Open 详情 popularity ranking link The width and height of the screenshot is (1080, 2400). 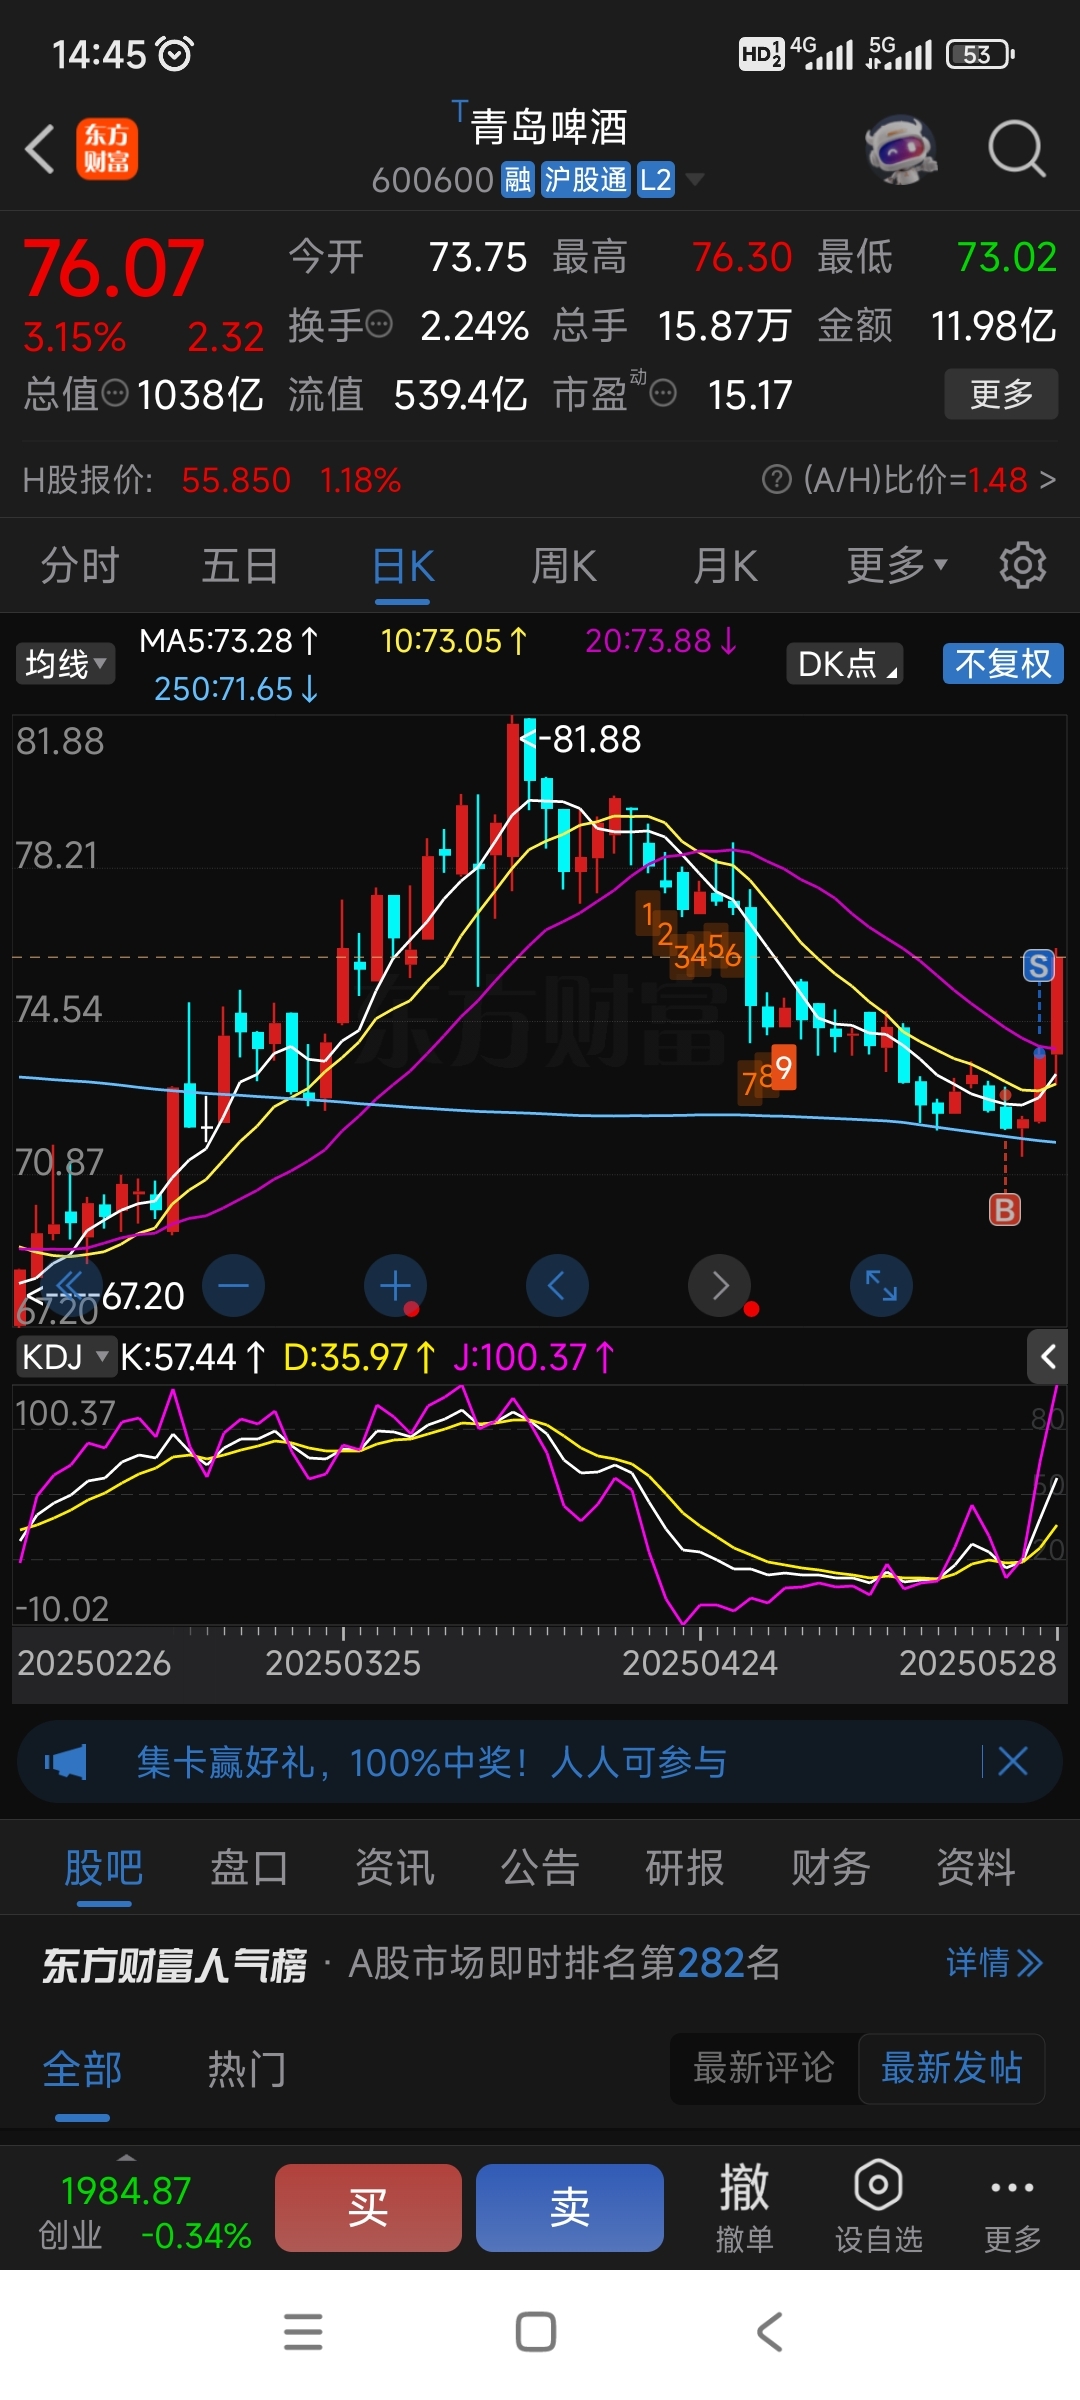coord(995,1963)
